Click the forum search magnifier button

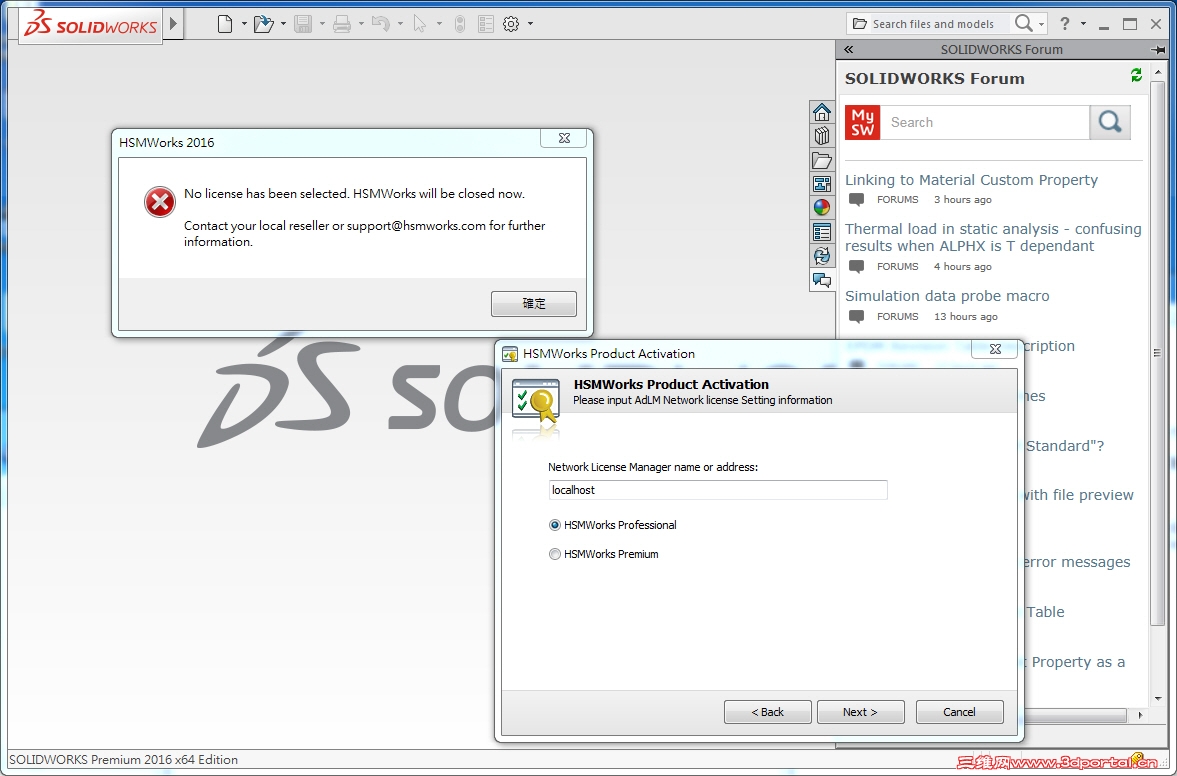1109,122
